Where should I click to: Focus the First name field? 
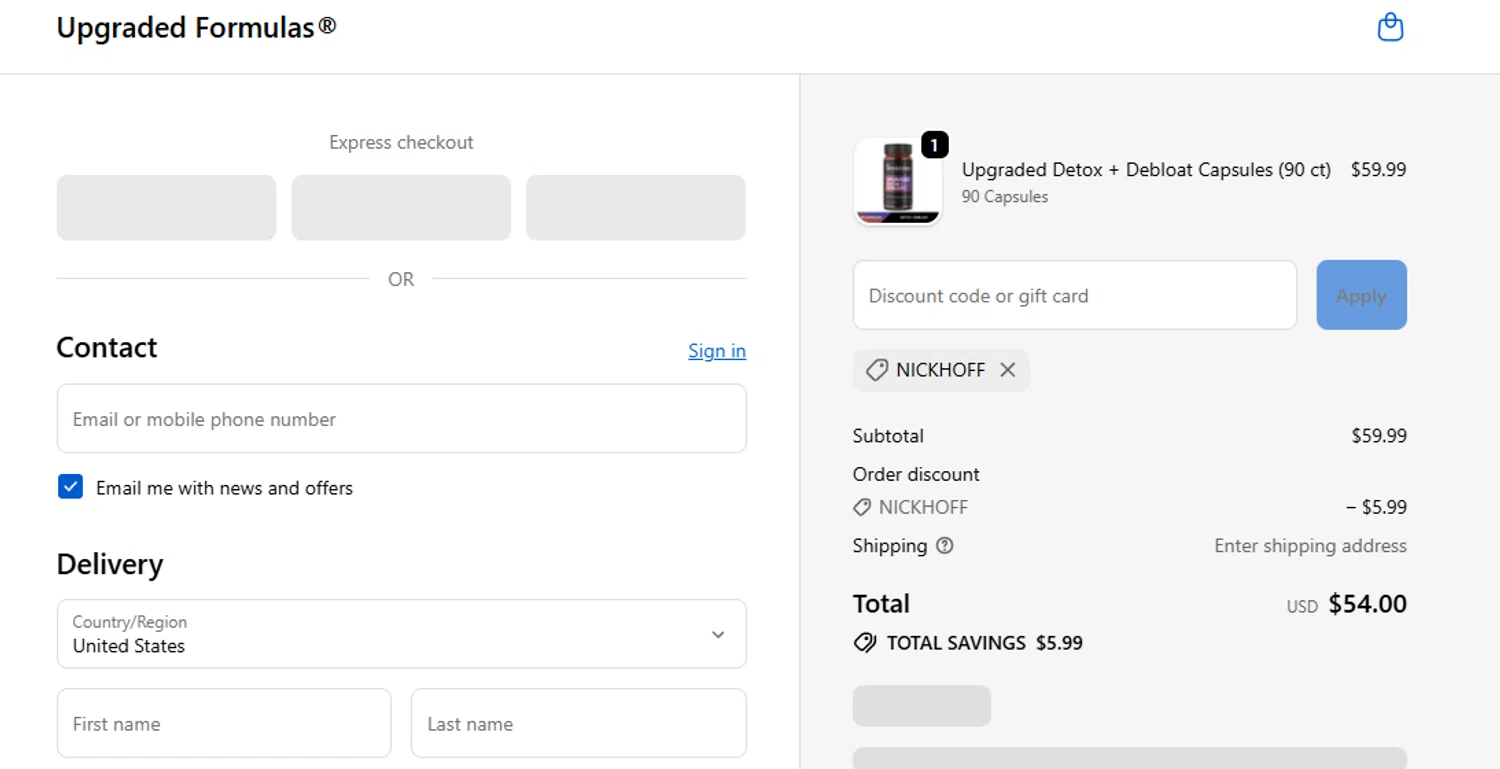(x=224, y=723)
